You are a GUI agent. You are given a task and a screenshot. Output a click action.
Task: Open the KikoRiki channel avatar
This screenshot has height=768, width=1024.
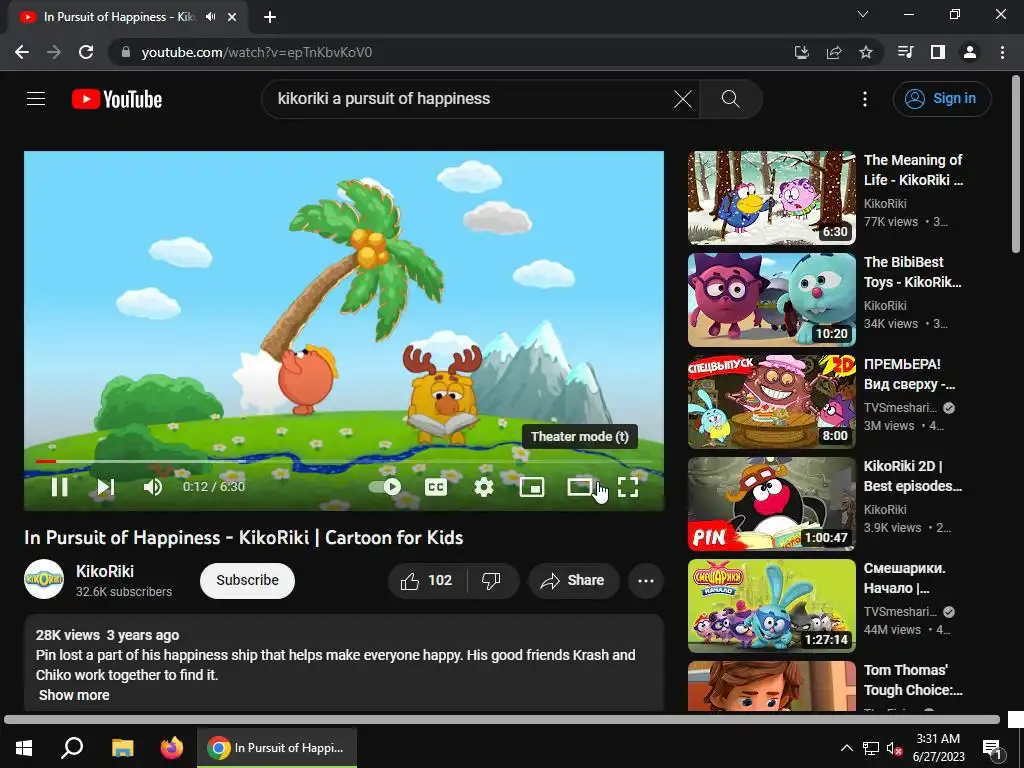[44, 579]
